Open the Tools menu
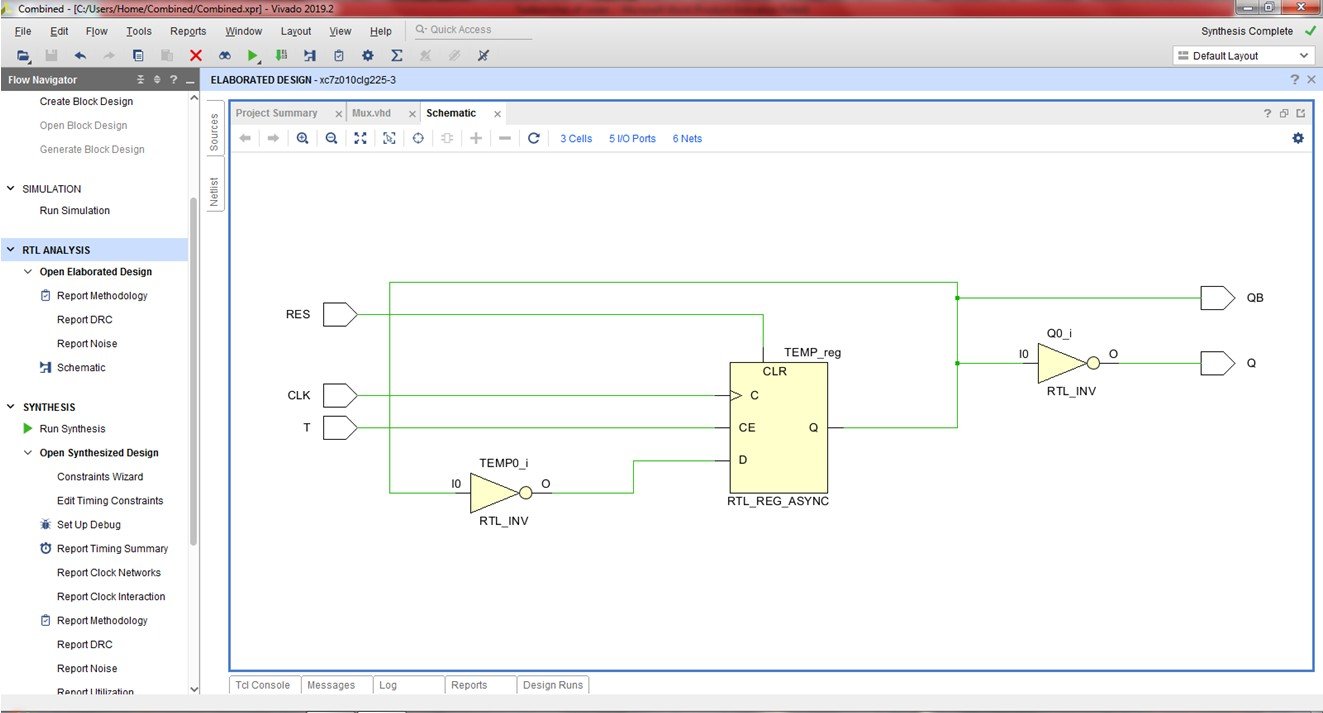Image resolution: width=1323 pixels, height=713 pixels. pyautogui.click(x=139, y=31)
